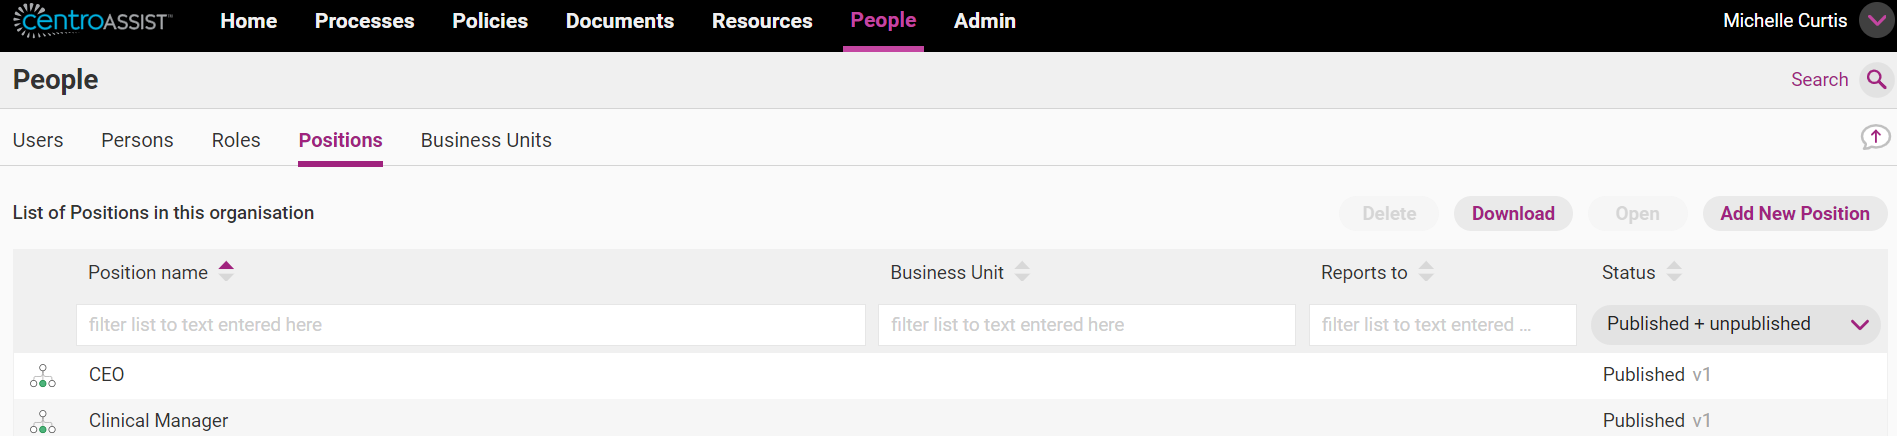Image resolution: width=1897 pixels, height=436 pixels.
Task: Click the upload speech-bubble arrow icon
Action: point(1875,137)
